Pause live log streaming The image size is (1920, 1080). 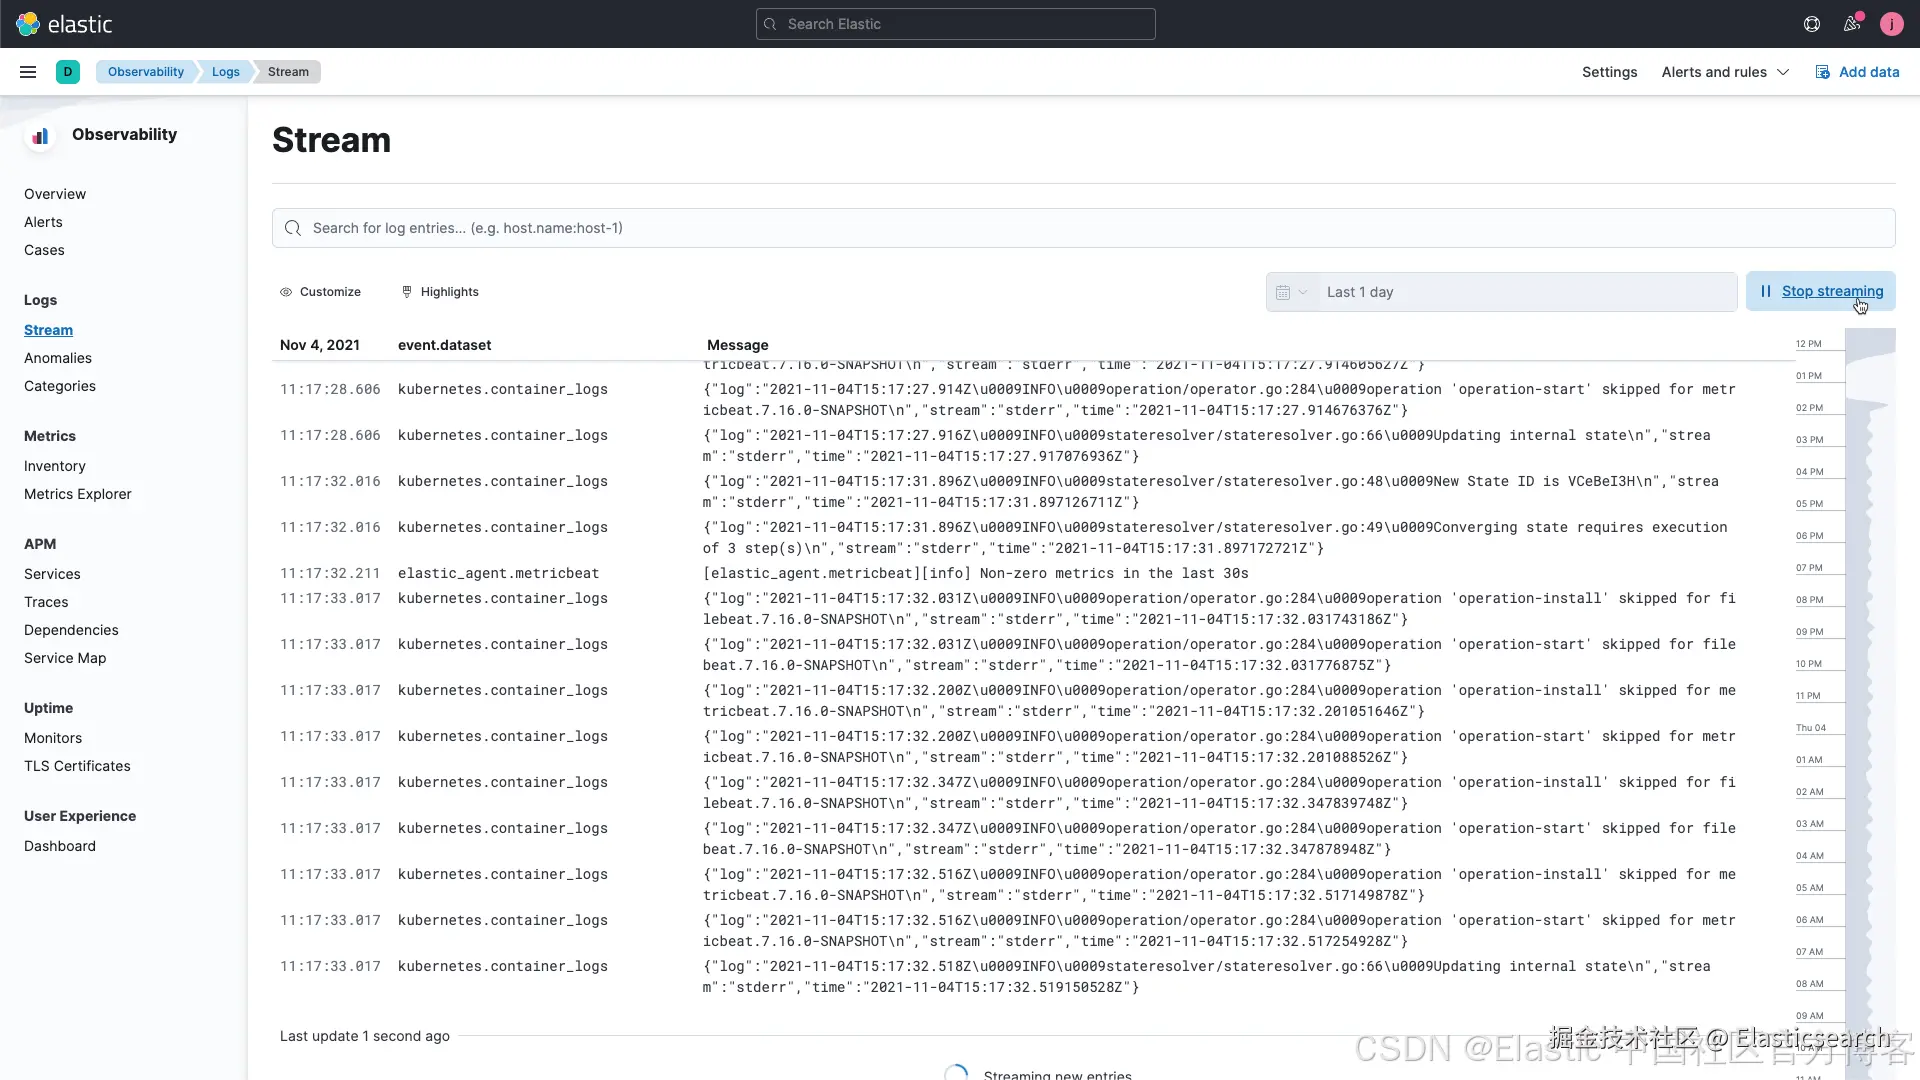click(x=1820, y=291)
